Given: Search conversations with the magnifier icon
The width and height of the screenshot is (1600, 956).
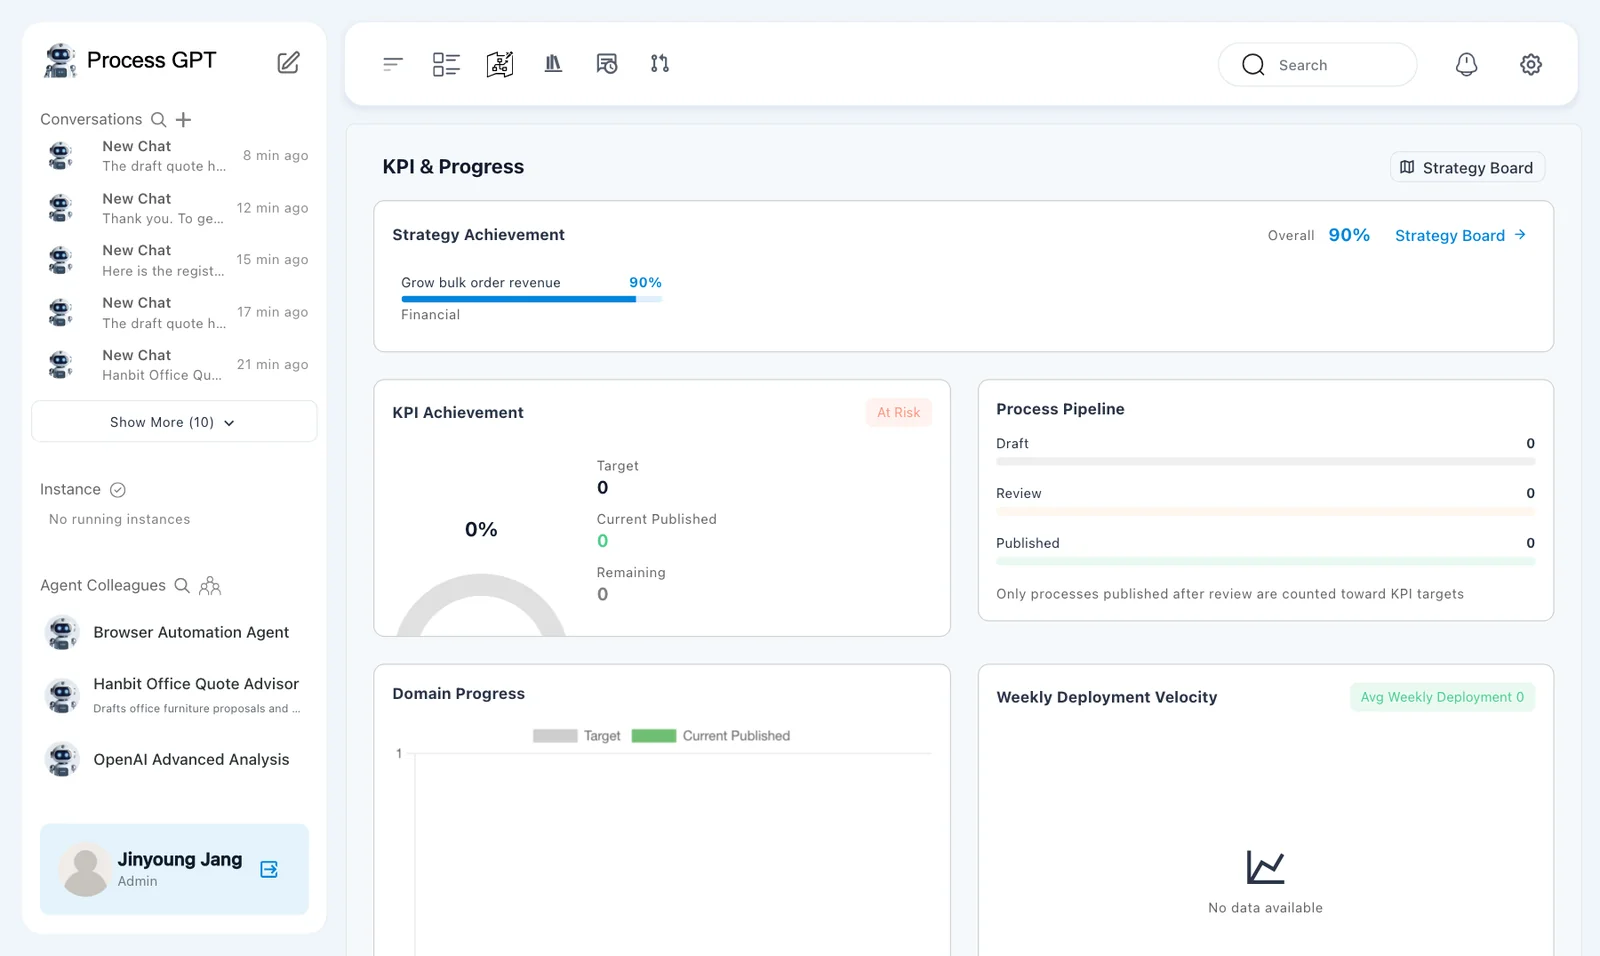Looking at the screenshot, I should (x=158, y=119).
